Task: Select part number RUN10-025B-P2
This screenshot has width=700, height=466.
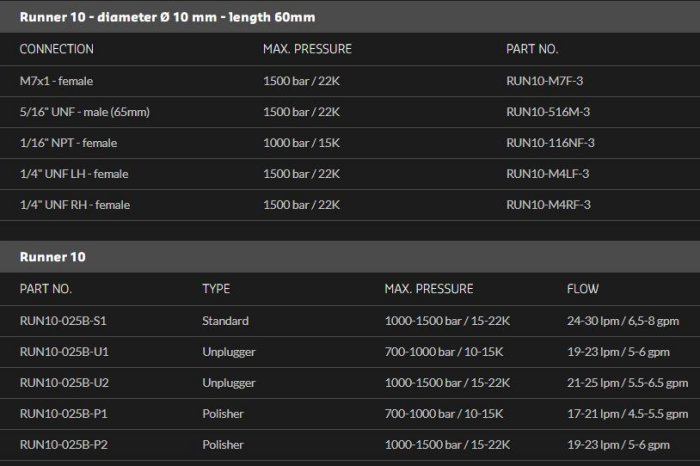Action: tap(63, 445)
